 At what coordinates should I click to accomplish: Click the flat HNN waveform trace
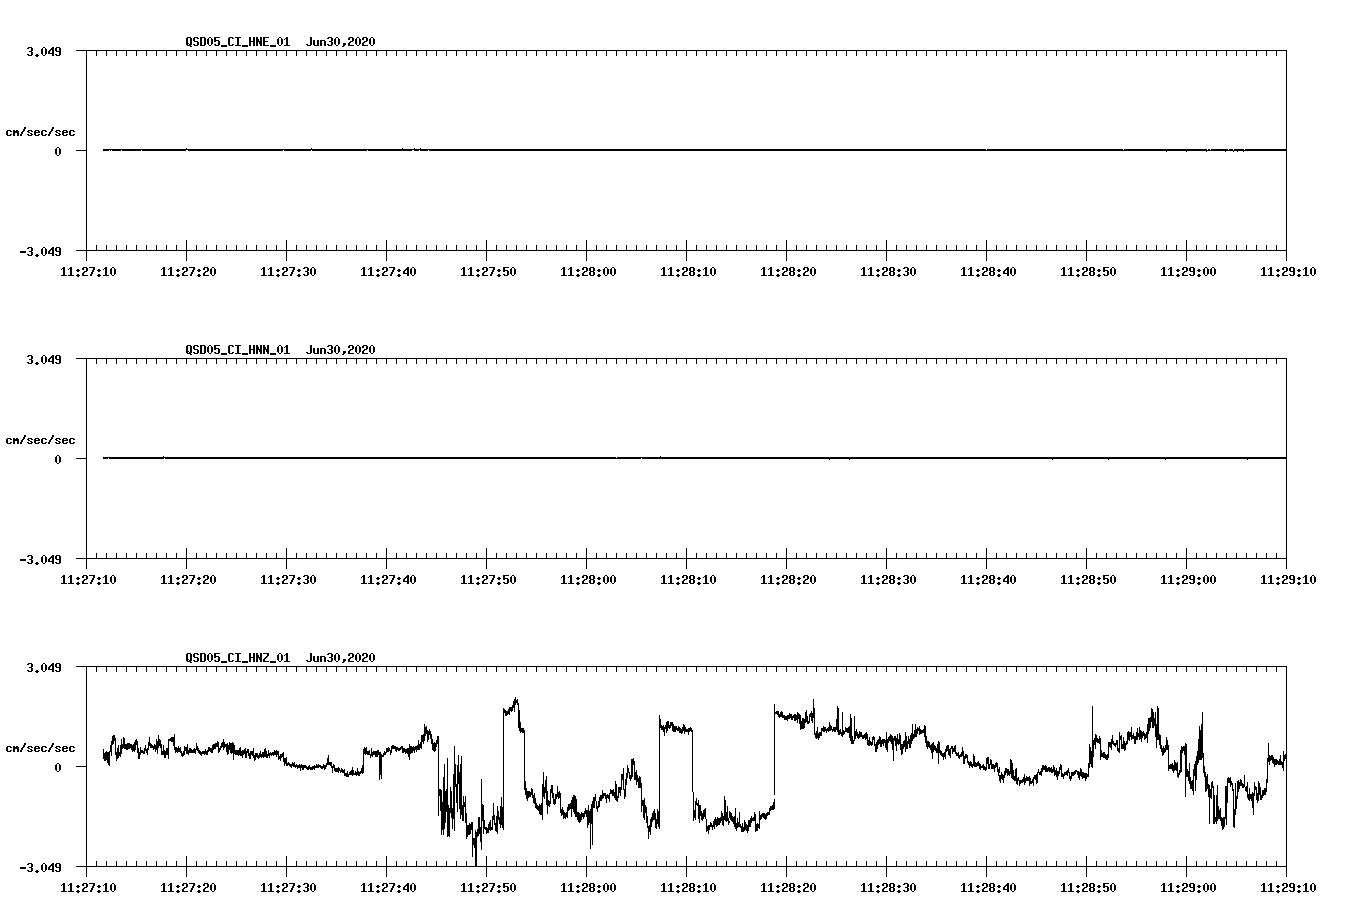(694, 458)
